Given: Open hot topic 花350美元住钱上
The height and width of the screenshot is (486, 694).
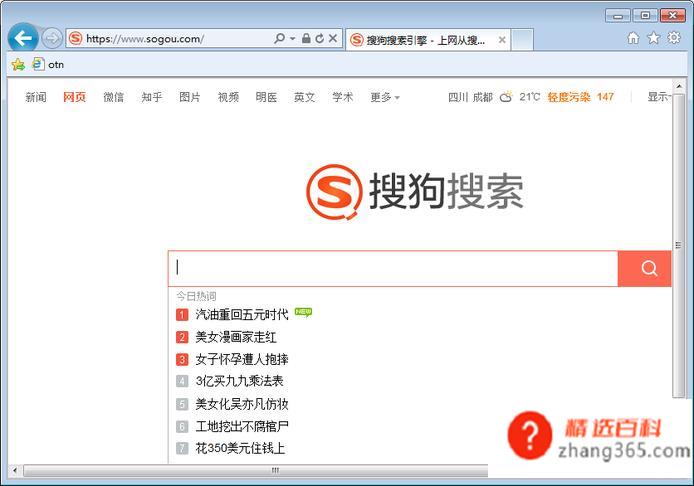Looking at the screenshot, I should [x=240, y=448].
